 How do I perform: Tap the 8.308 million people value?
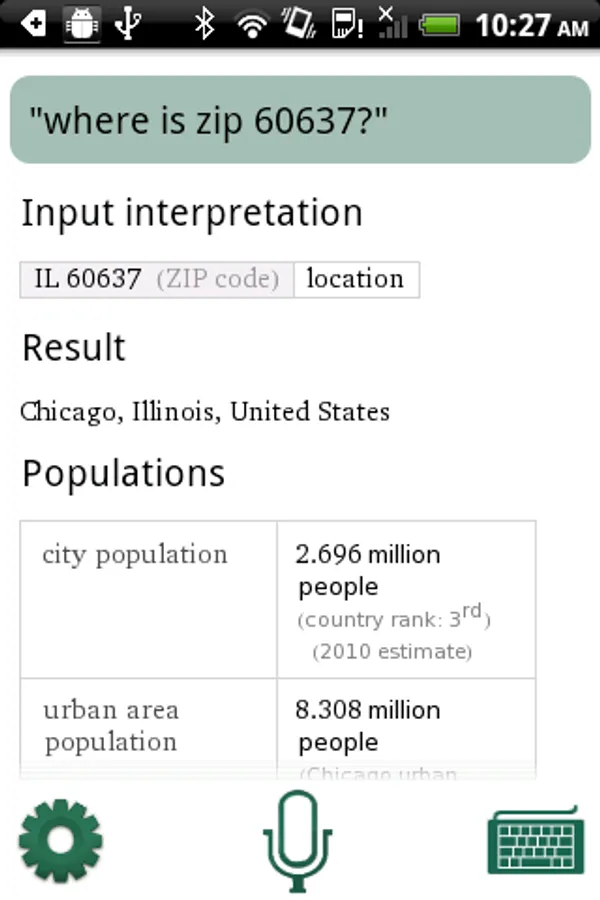(x=368, y=726)
